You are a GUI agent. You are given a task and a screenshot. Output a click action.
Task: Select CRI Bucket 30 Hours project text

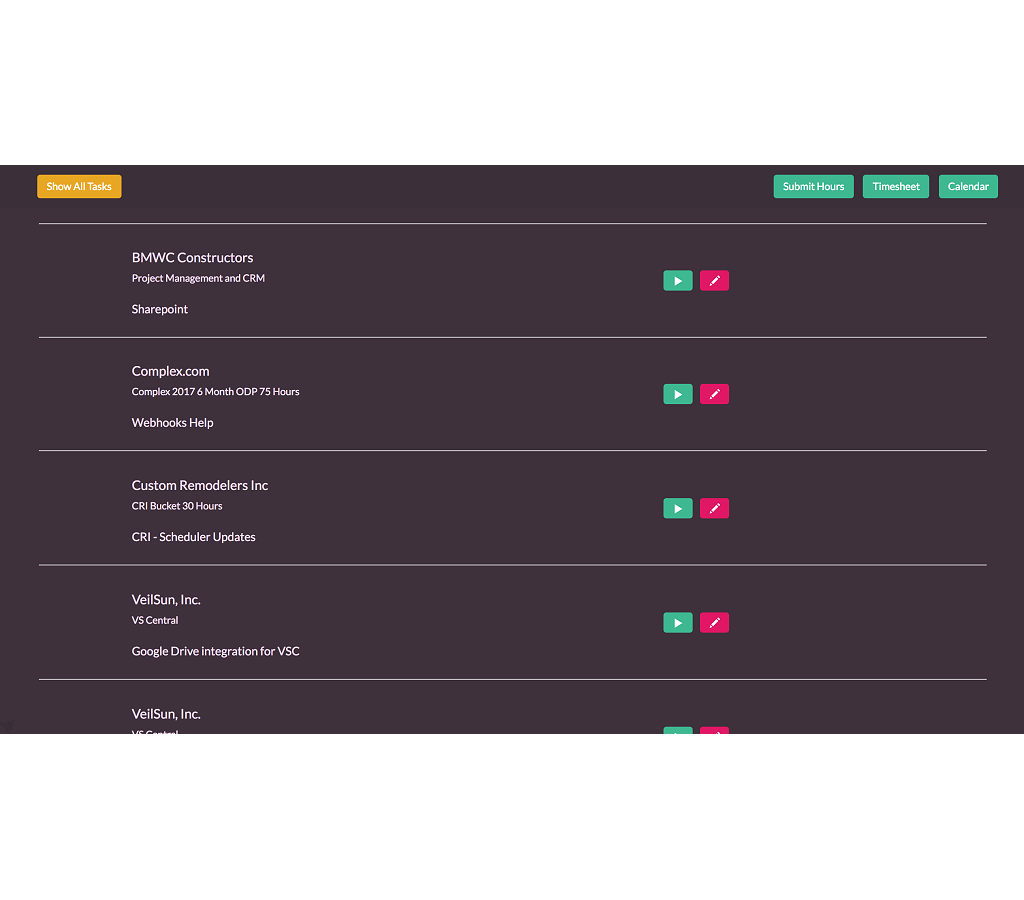tap(177, 506)
